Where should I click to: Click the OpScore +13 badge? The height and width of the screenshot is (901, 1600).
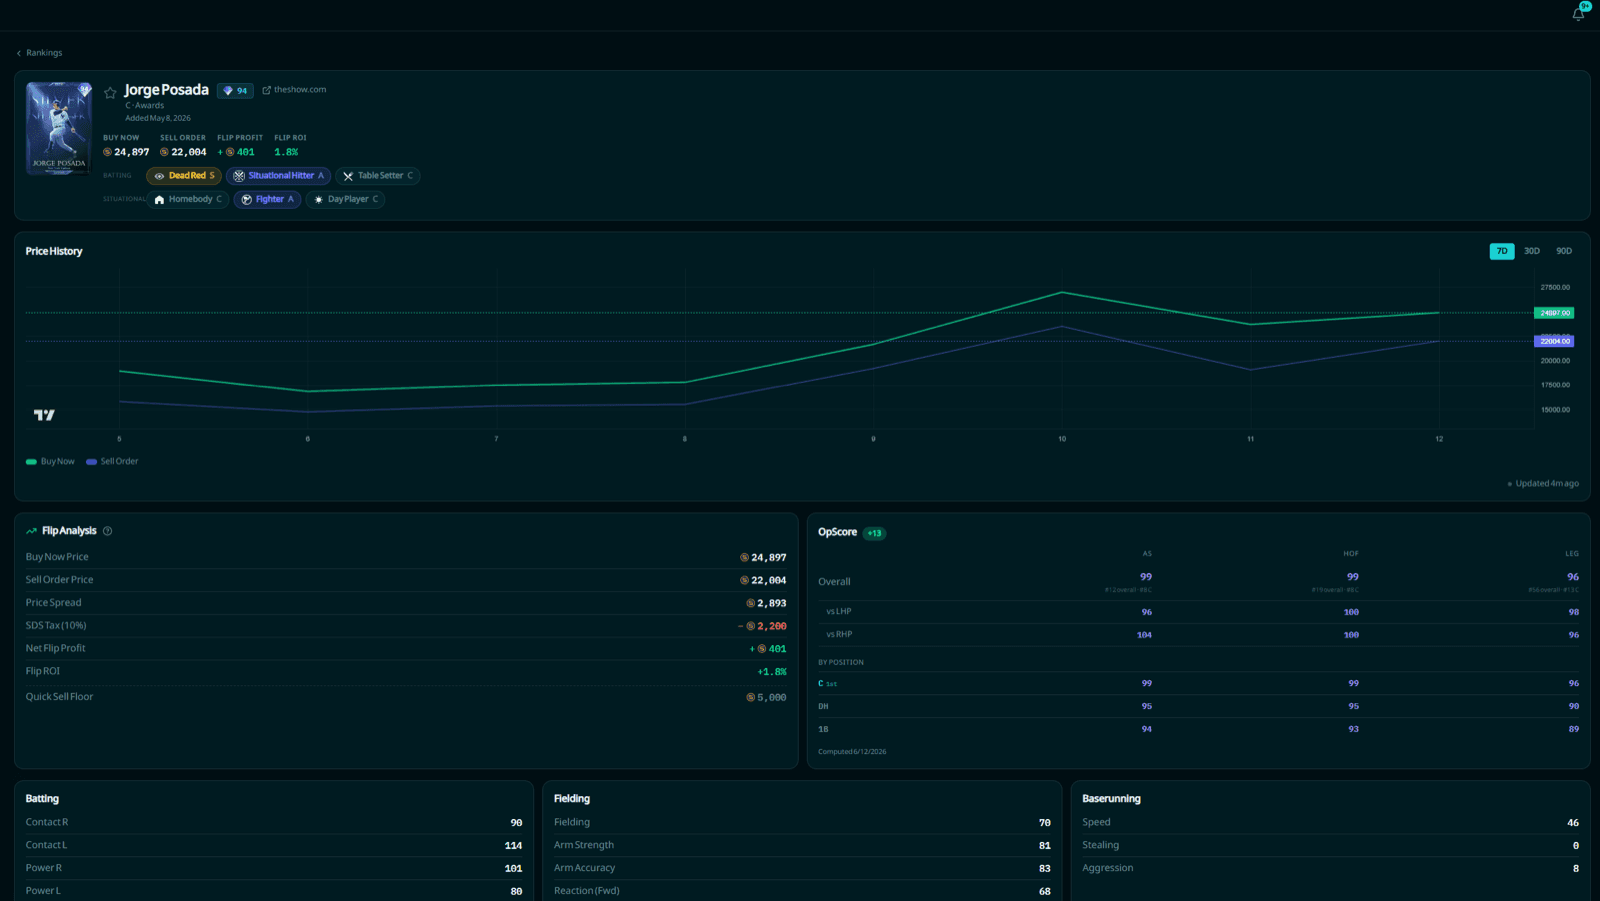(874, 533)
